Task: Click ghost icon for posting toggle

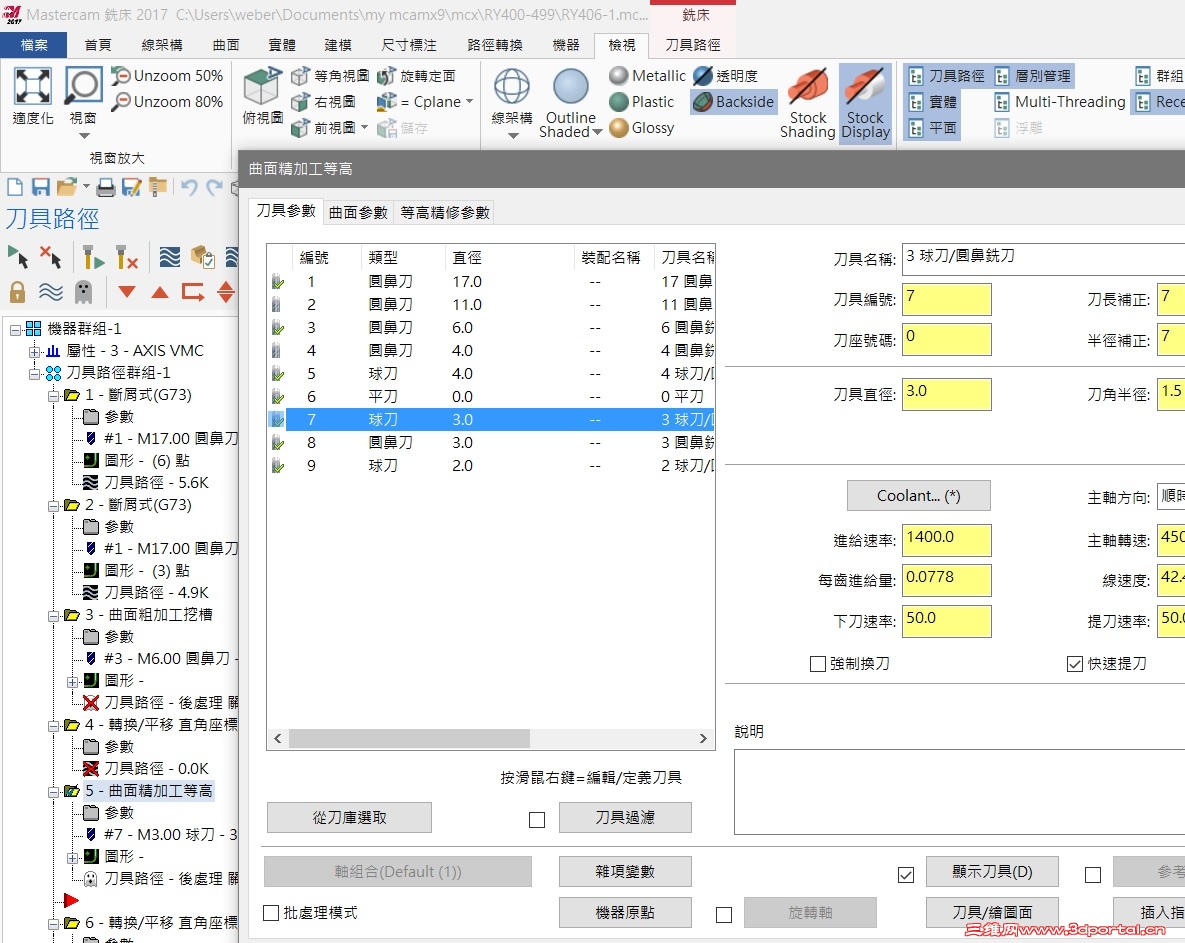Action: coord(83,292)
